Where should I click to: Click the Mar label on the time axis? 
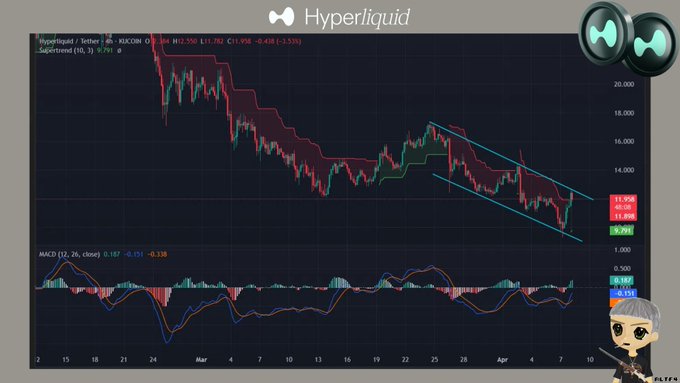201,360
